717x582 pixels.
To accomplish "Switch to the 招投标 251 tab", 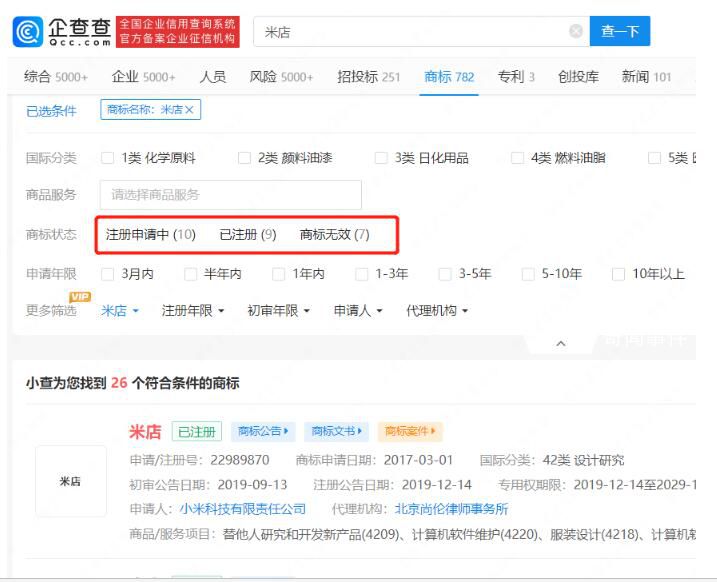I will click(369, 76).
